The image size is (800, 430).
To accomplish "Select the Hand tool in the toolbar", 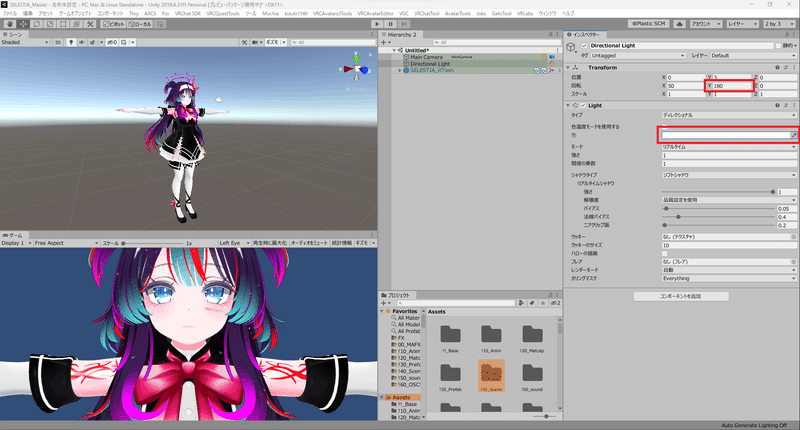I will 10,24.
